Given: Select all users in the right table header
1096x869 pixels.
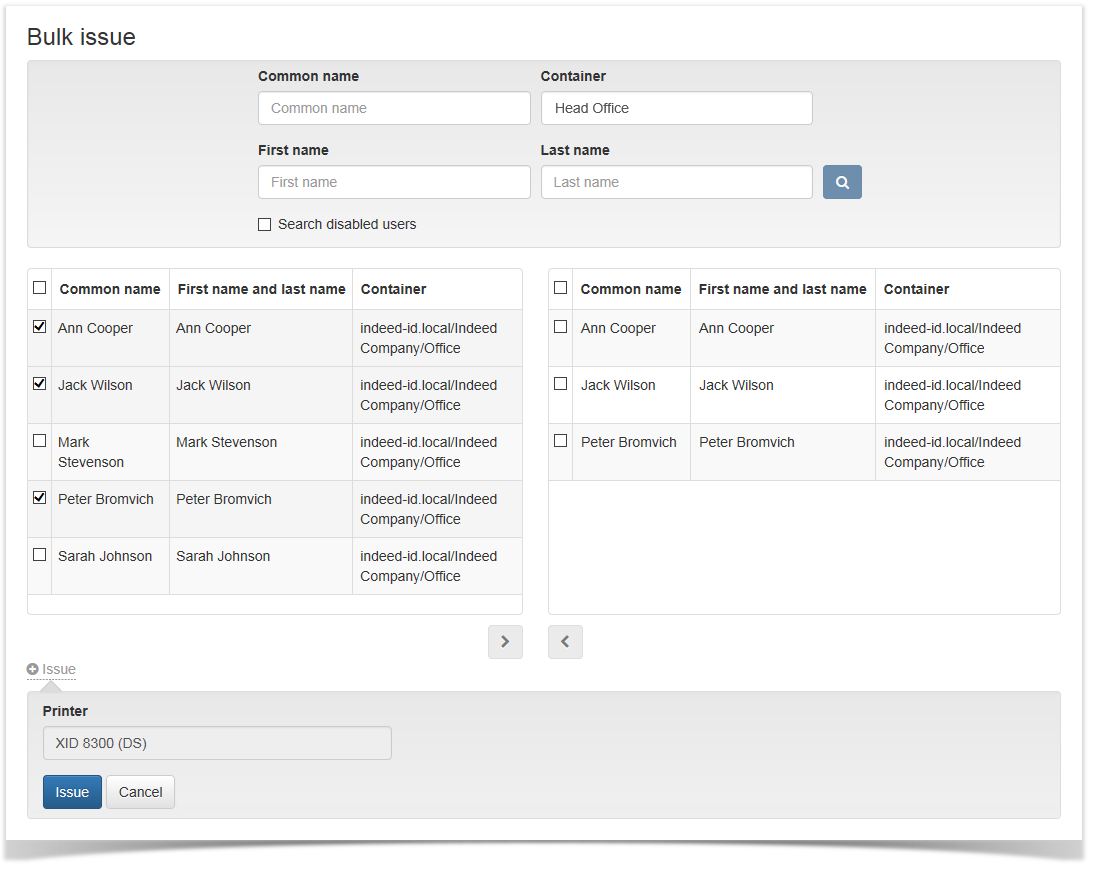Looking at the screenshot, I should coord(560,287).
